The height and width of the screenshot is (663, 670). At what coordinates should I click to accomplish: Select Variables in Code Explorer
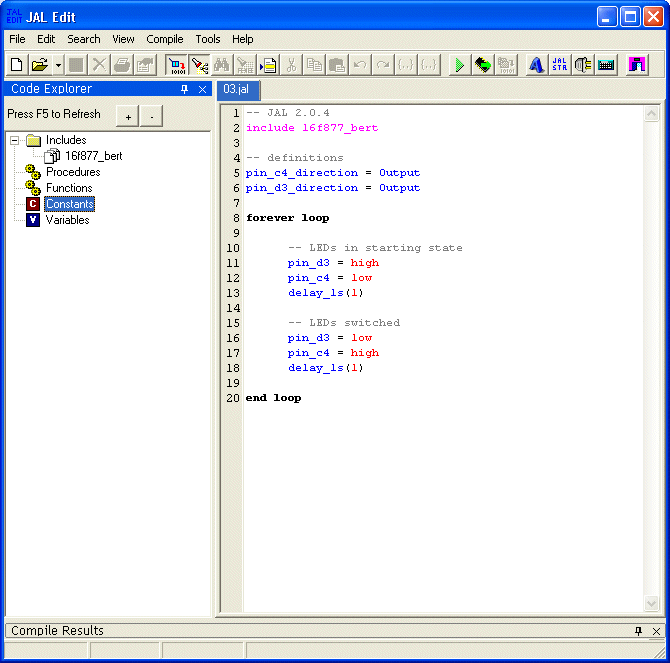pyautogui.click(x=68, y=220)
